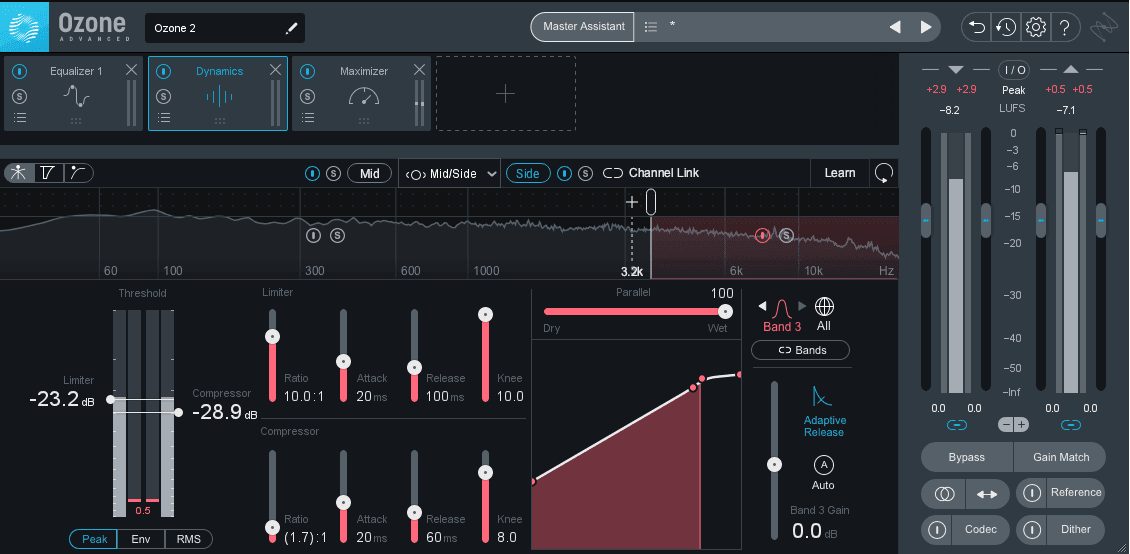Click the Undo arrow icon
The width and height of the screenshot is (1130, 554).
pos(976,27)
